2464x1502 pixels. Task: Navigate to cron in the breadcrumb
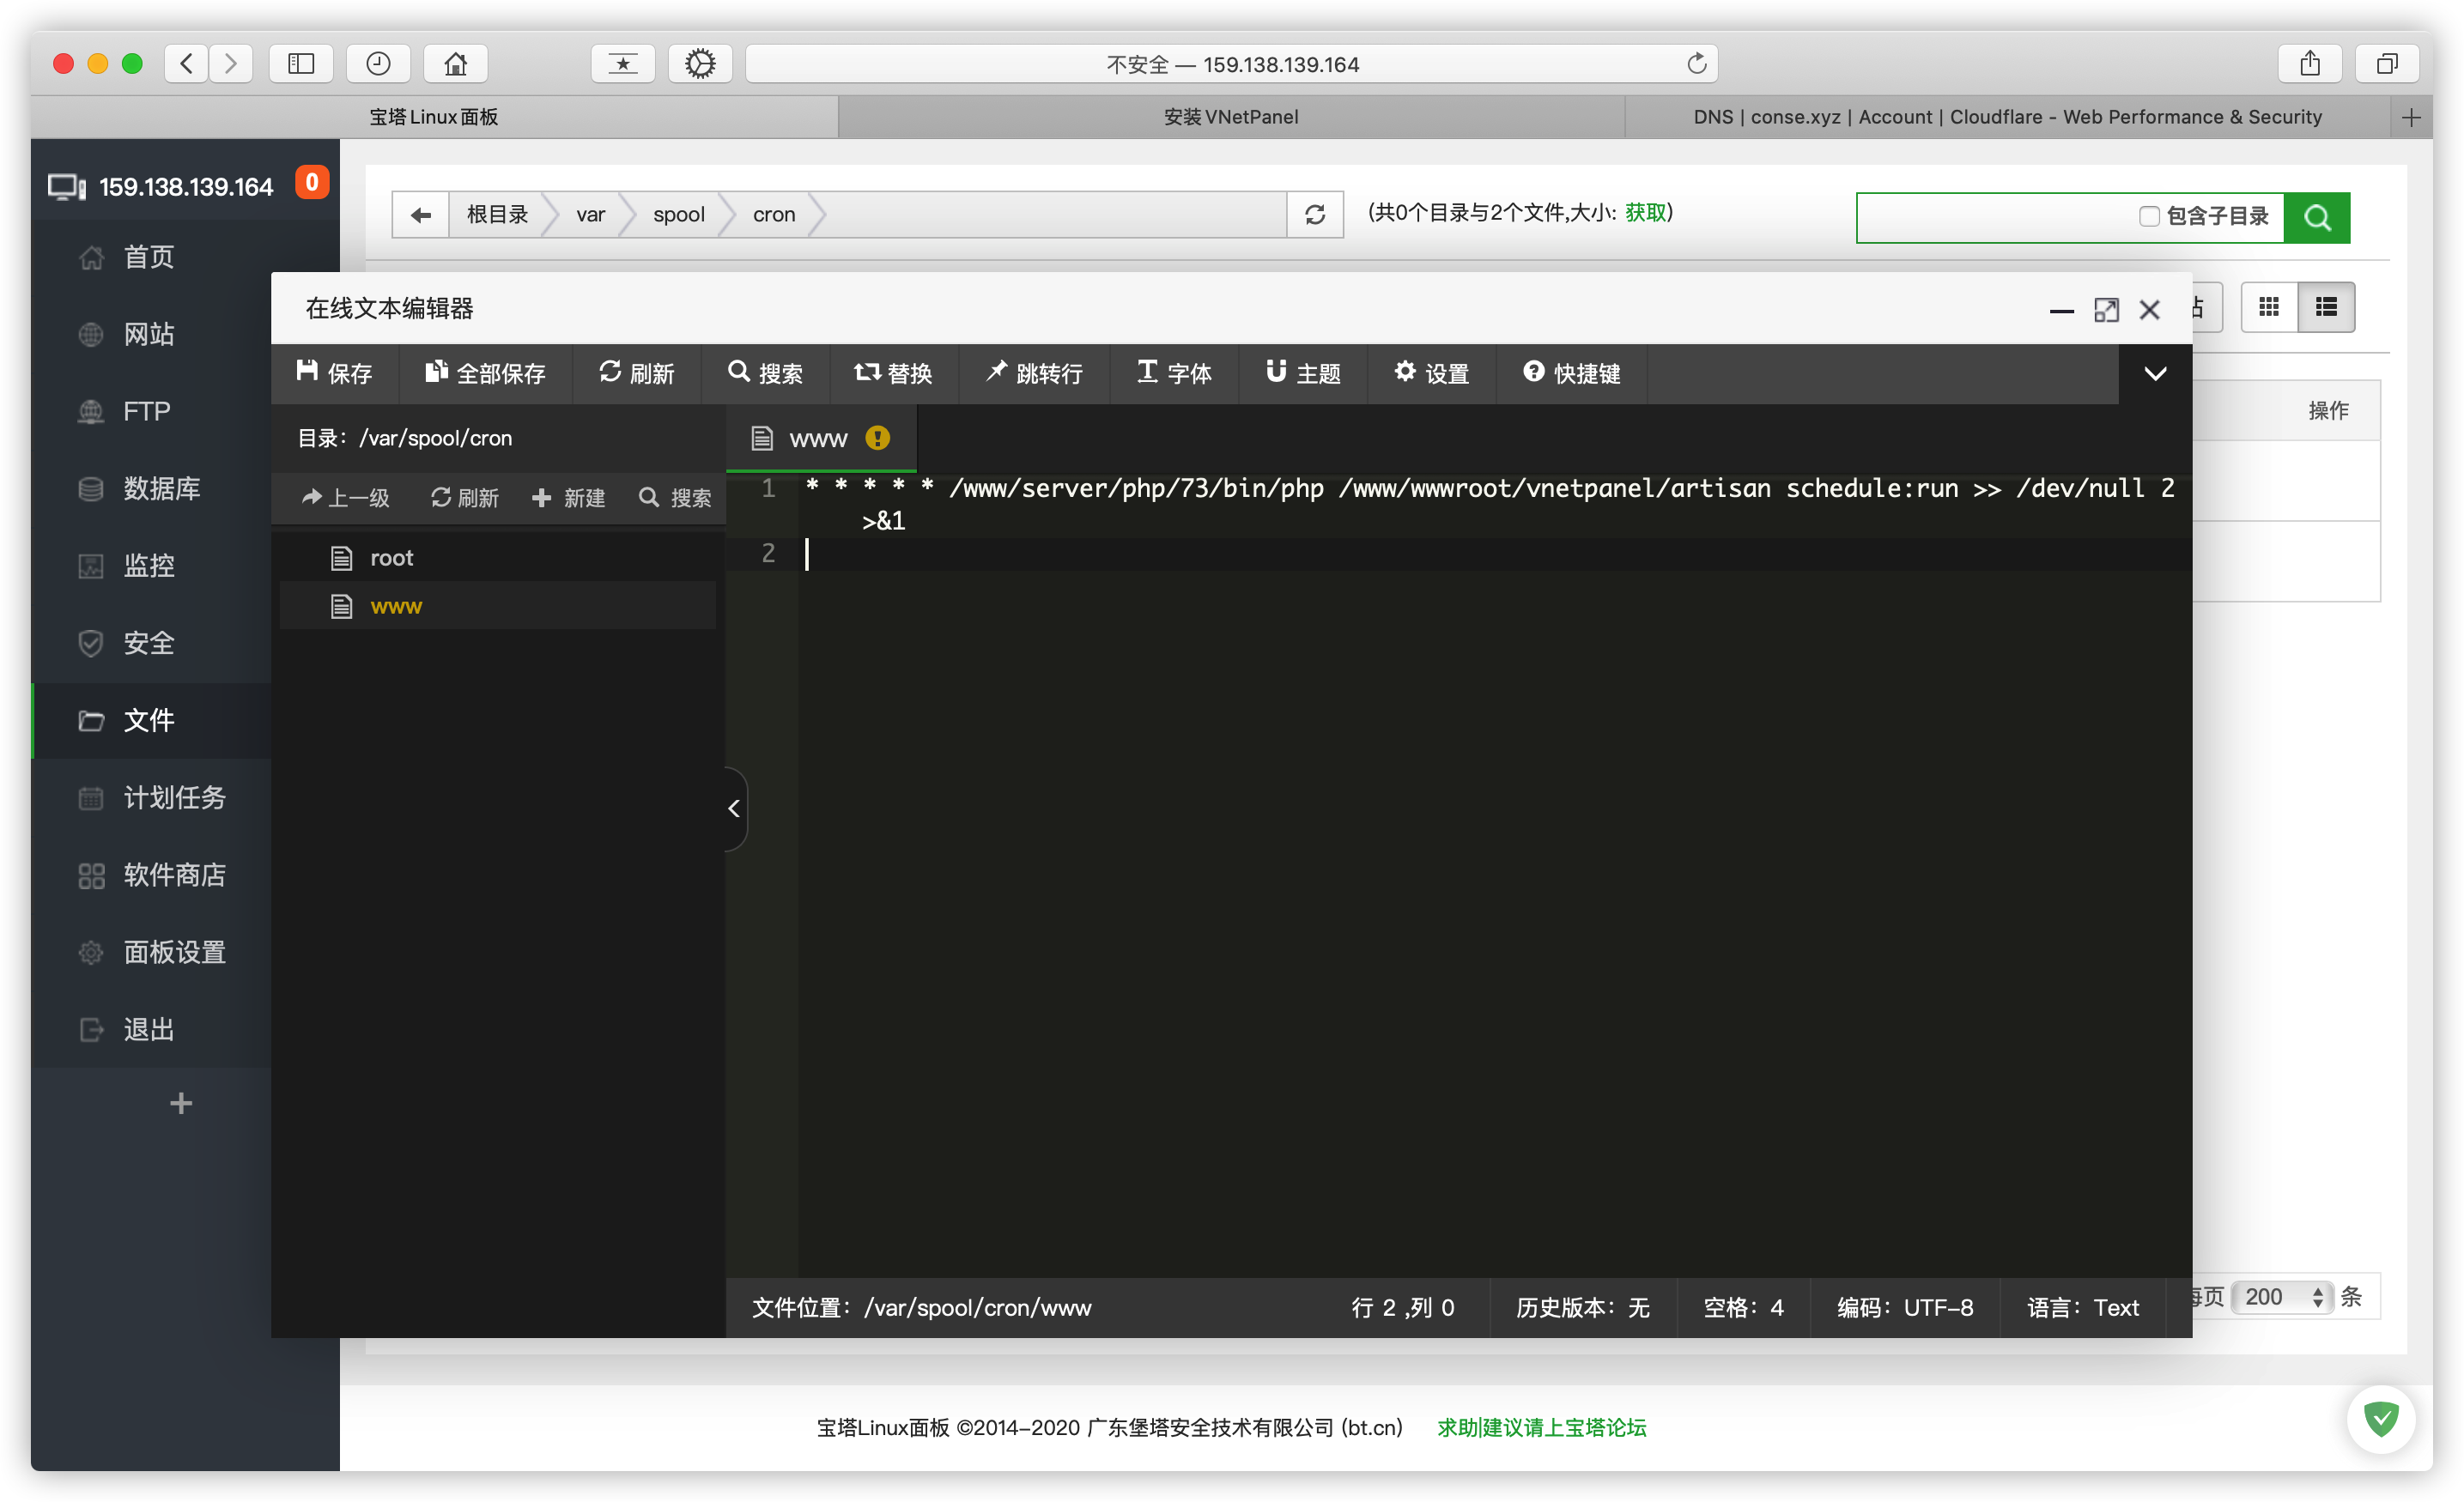pos(774,214)
